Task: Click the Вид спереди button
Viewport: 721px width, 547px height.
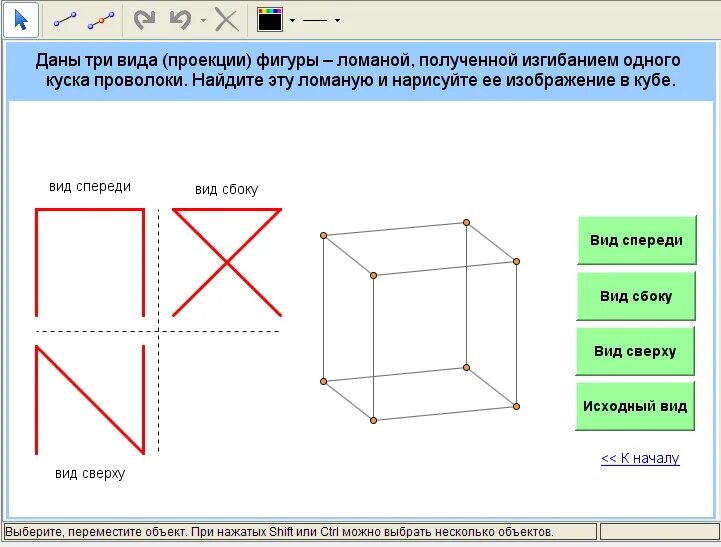Action: (637, 240)
